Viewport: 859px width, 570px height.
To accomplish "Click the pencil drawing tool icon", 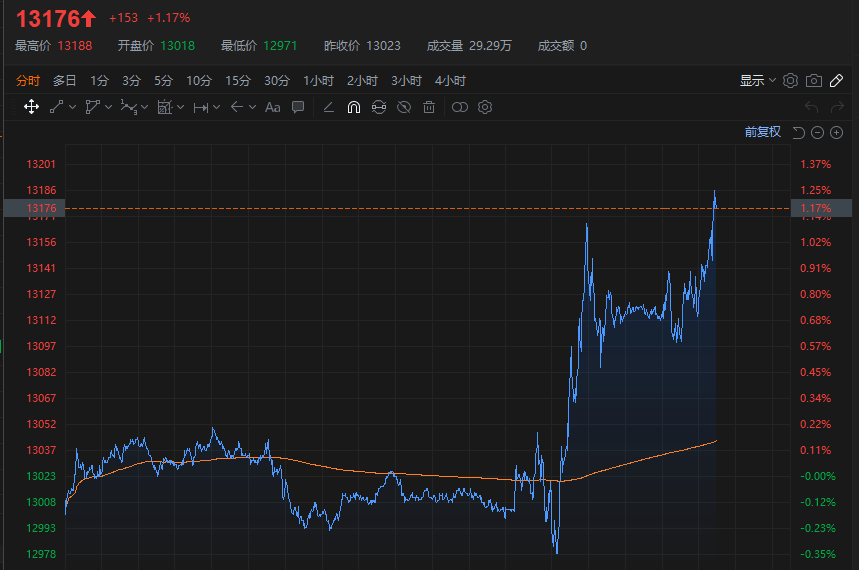I will (329, 107).
